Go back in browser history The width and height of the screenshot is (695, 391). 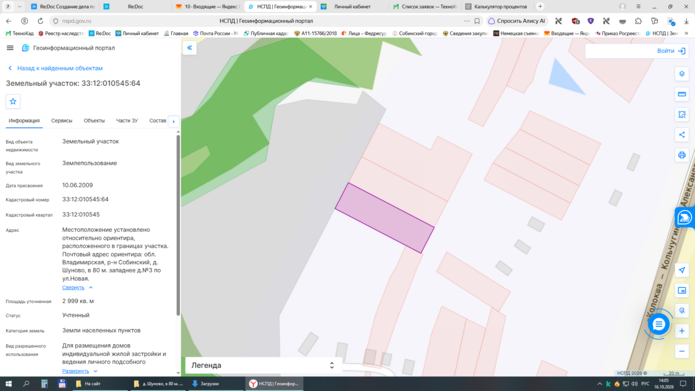tap(9, 21)
